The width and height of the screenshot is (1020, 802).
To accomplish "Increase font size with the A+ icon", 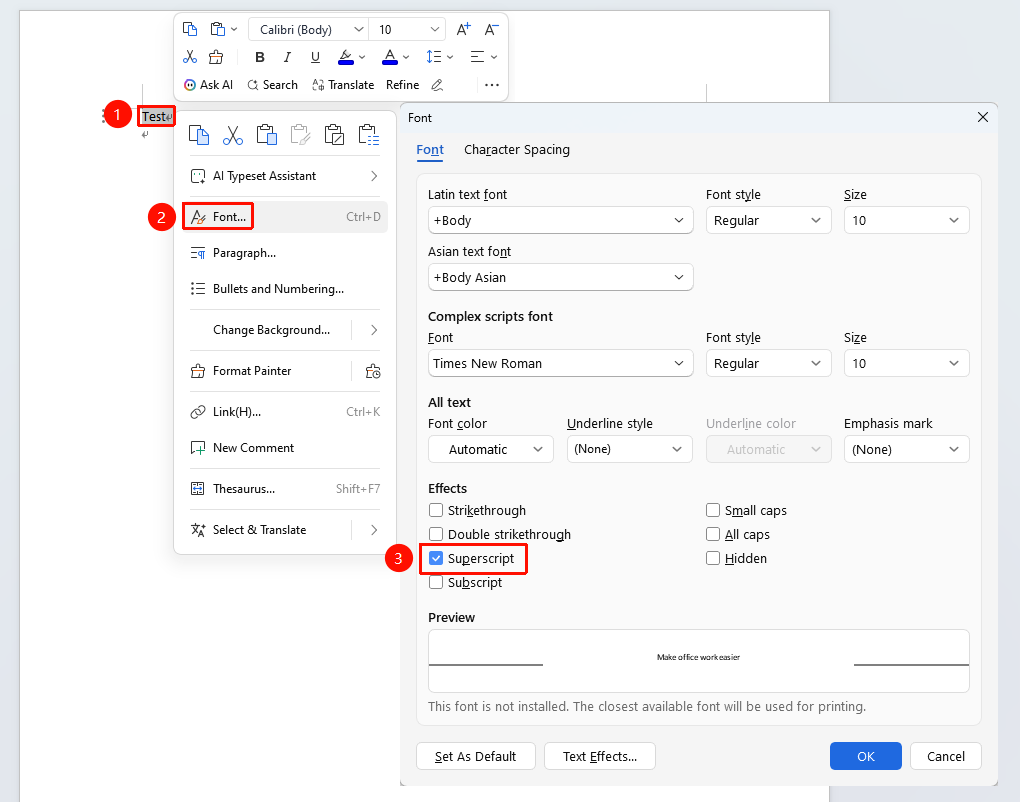I will tap(464, 29).
